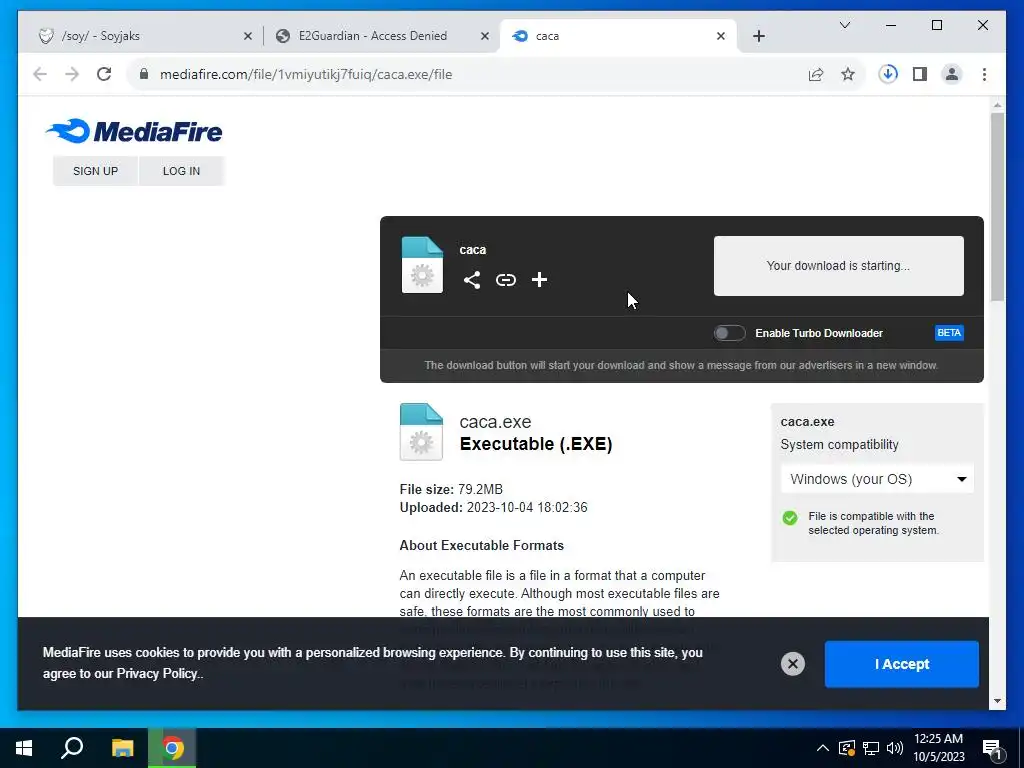This screenshot has width=1024, height=768.
Task: Click the SIGN UP button
Action: pyautogui.click(x=95, y=171)
